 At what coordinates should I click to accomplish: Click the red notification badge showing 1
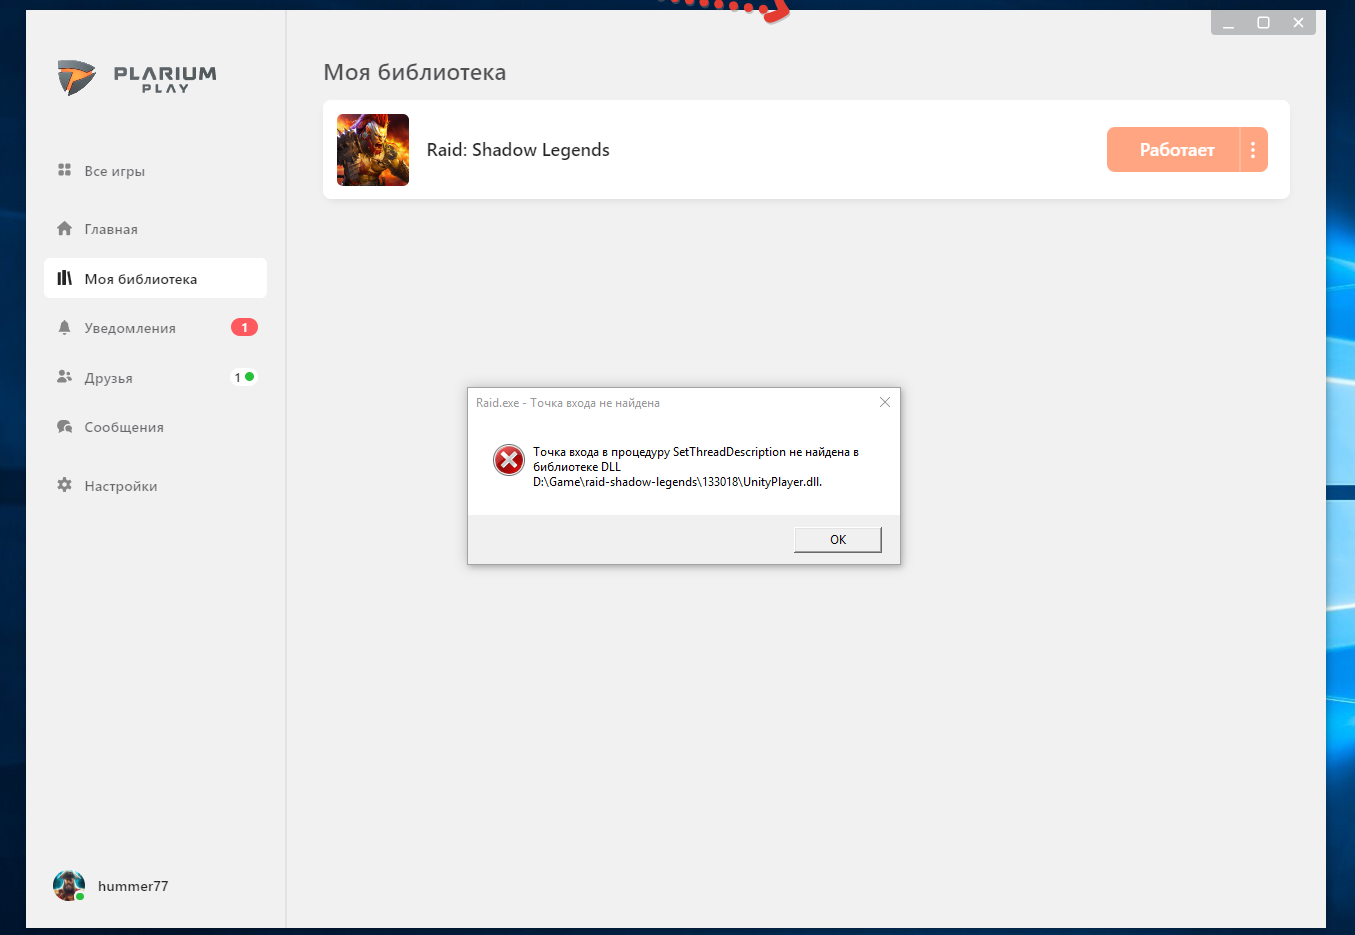pyautogui.click(x=244, y=327)
